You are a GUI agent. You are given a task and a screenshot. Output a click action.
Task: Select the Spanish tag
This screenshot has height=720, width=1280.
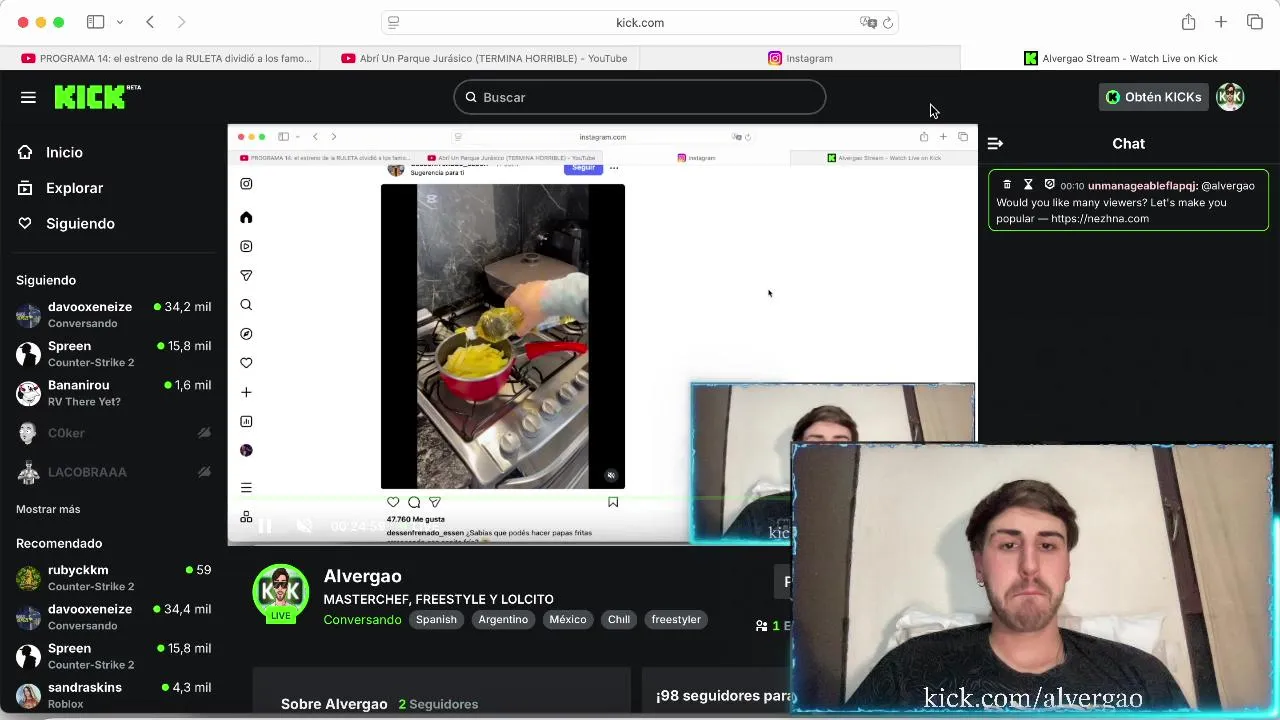(436, 619)
